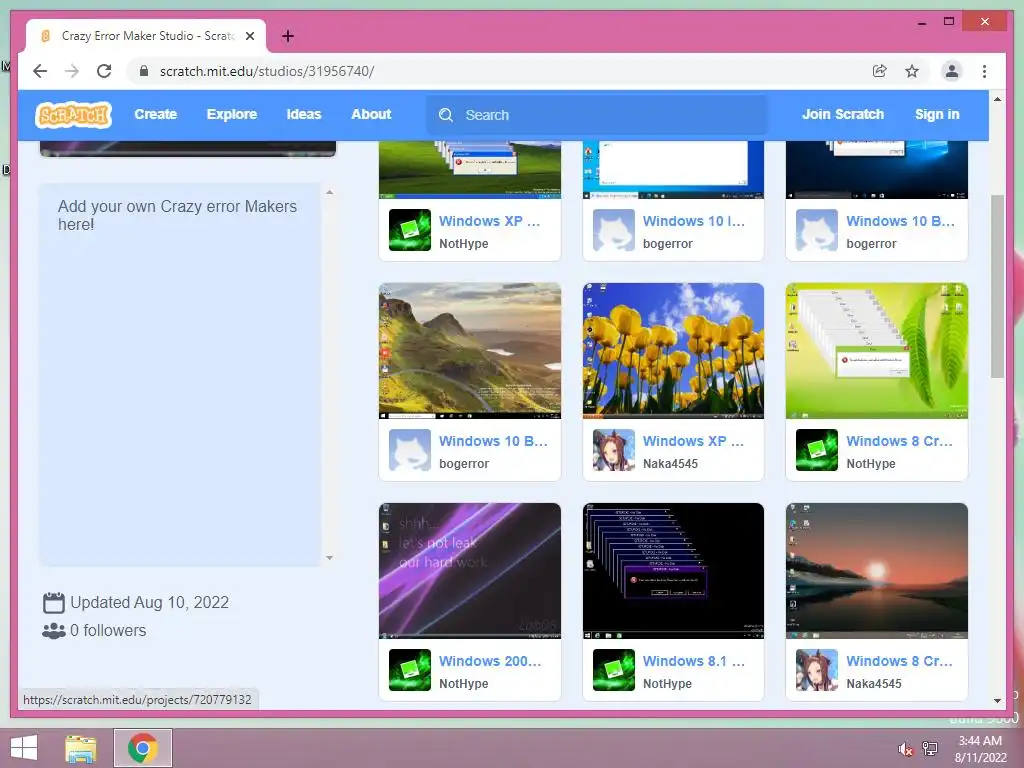Click page scrollbar down arrow

point(997,701)
